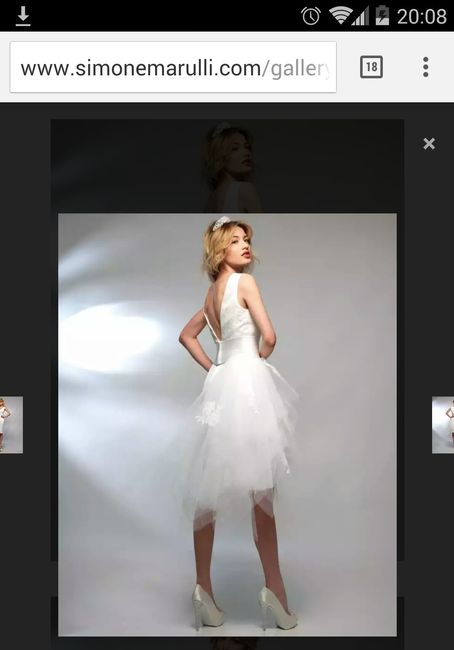This screenshot has width=454, height=650.
Task: Tap the 20:08 clock in status bar
Action: 422,17
